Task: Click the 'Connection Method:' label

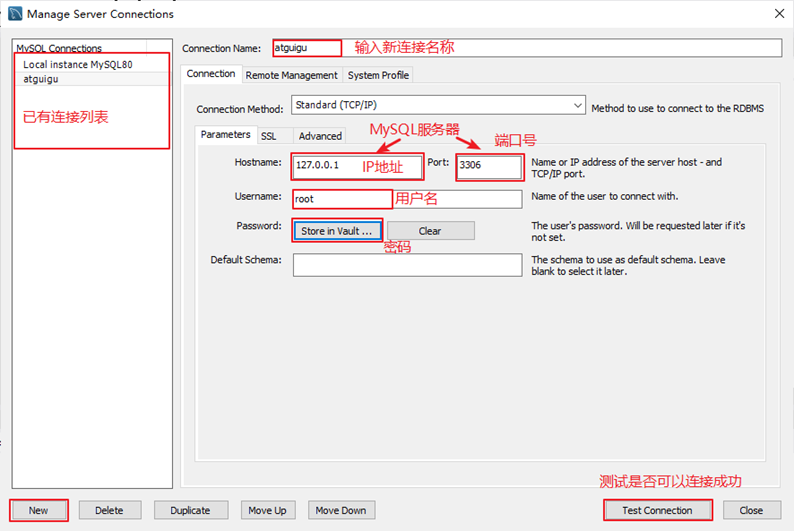Action: coord(240,109)
